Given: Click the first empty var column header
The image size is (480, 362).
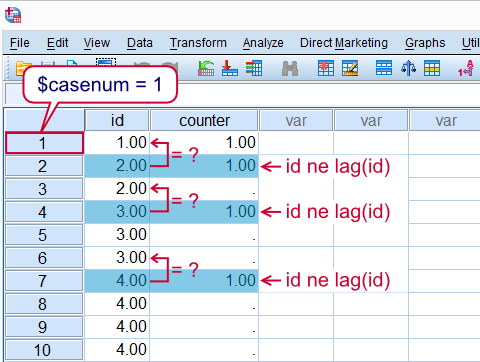Looking at the screenshot, I should tap(296, 120).
